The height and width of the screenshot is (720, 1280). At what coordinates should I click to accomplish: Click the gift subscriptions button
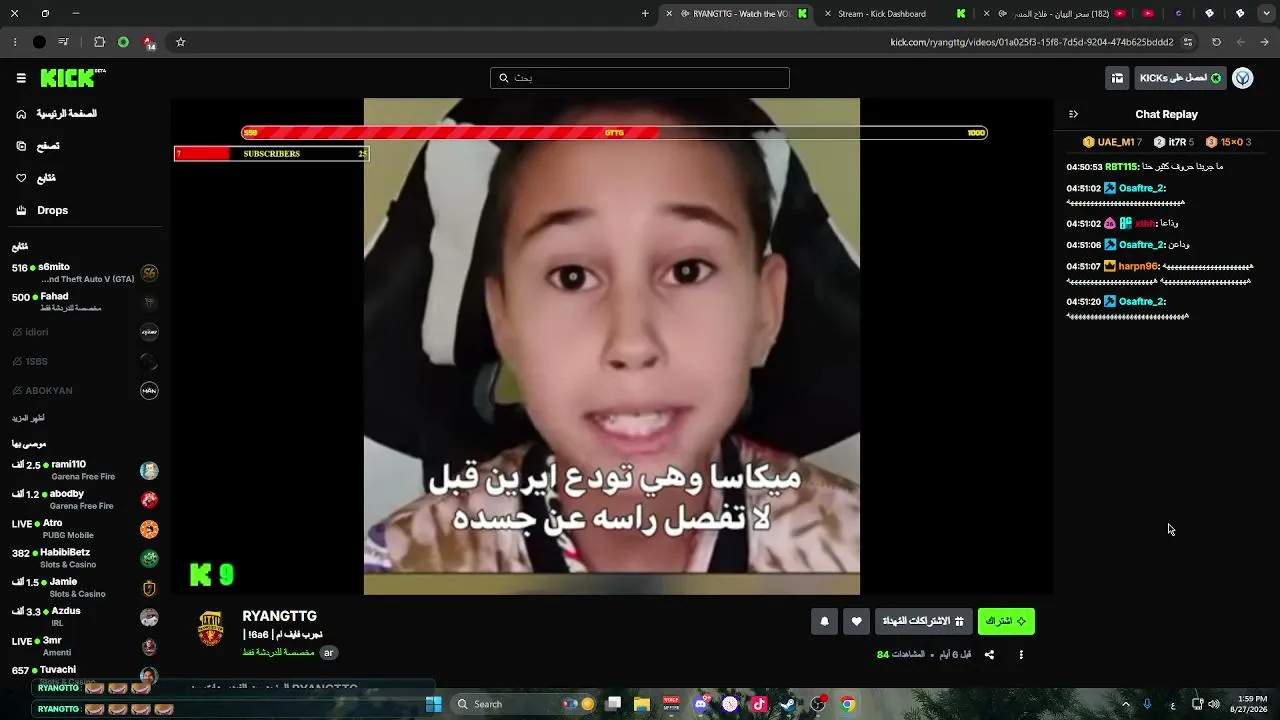(x=924, y=621)
